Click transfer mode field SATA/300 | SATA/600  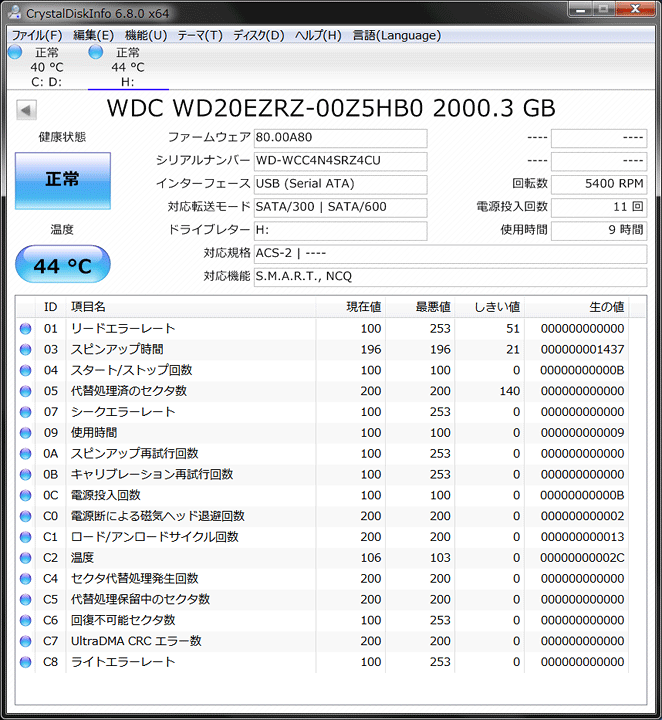point(341,207)
